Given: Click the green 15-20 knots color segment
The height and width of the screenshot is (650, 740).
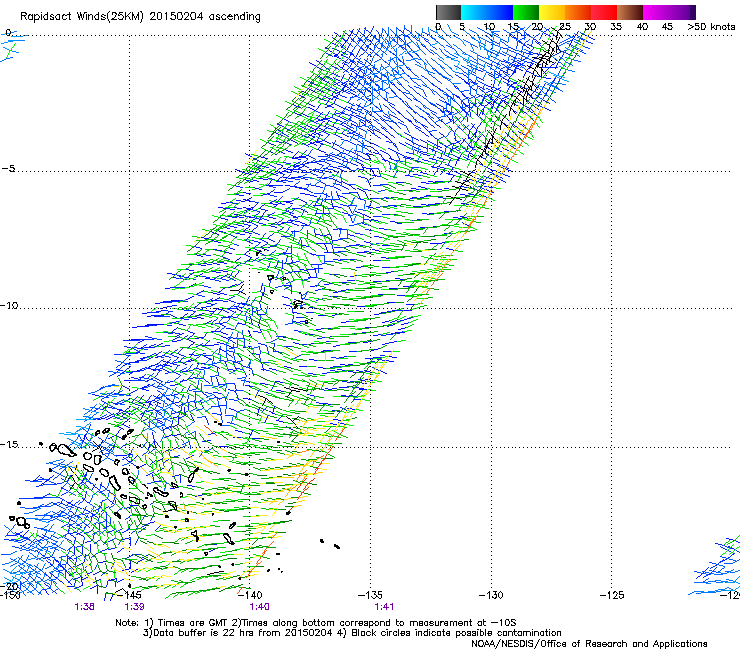Looking at the screenshot, I should [526, 12].
